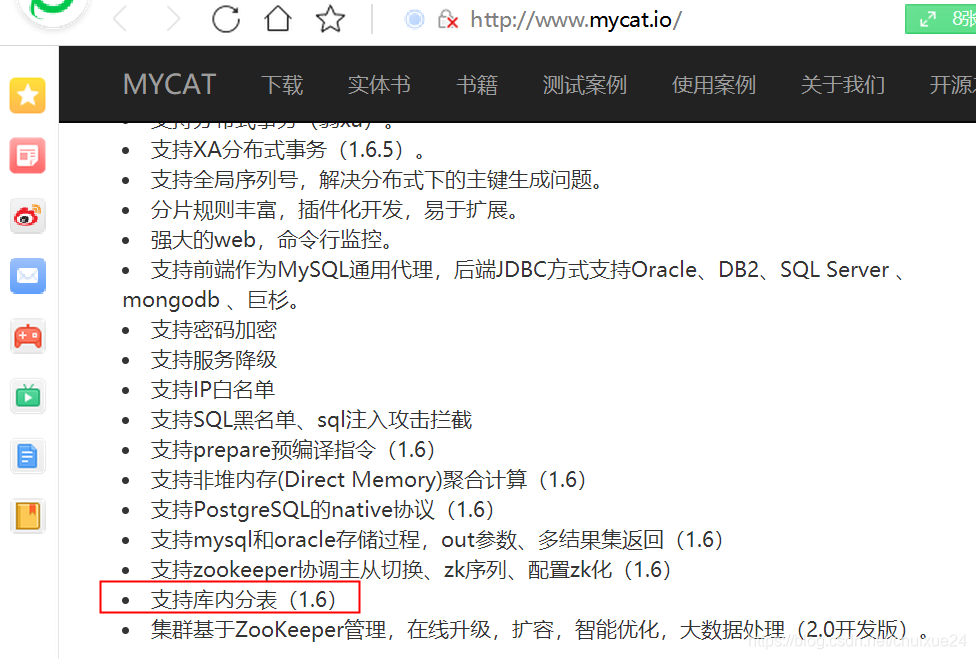This screenshot has height=659, width=976.
Task: Open the 实体书 menu item
Action: (379, 85)
